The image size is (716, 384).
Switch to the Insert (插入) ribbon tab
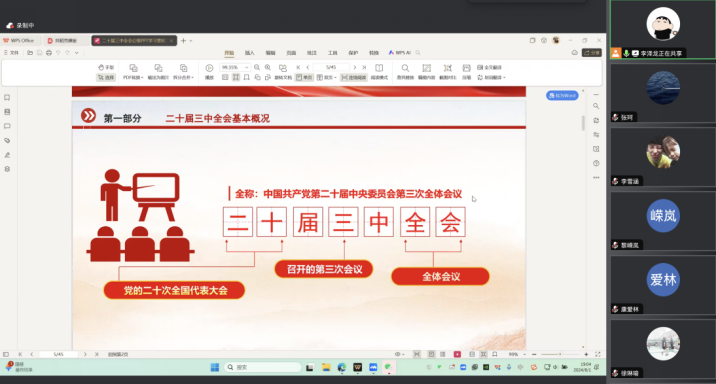pyautogui.click(x=249, y=53)
